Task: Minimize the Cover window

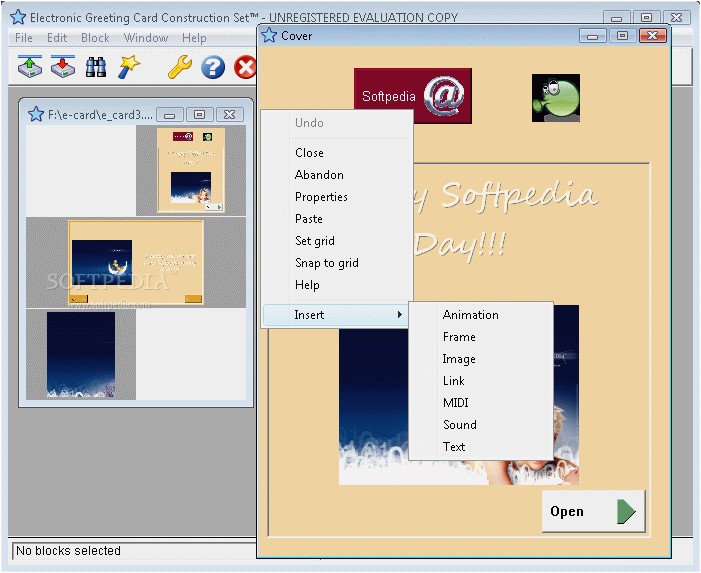Action: (x=592, y=36)
